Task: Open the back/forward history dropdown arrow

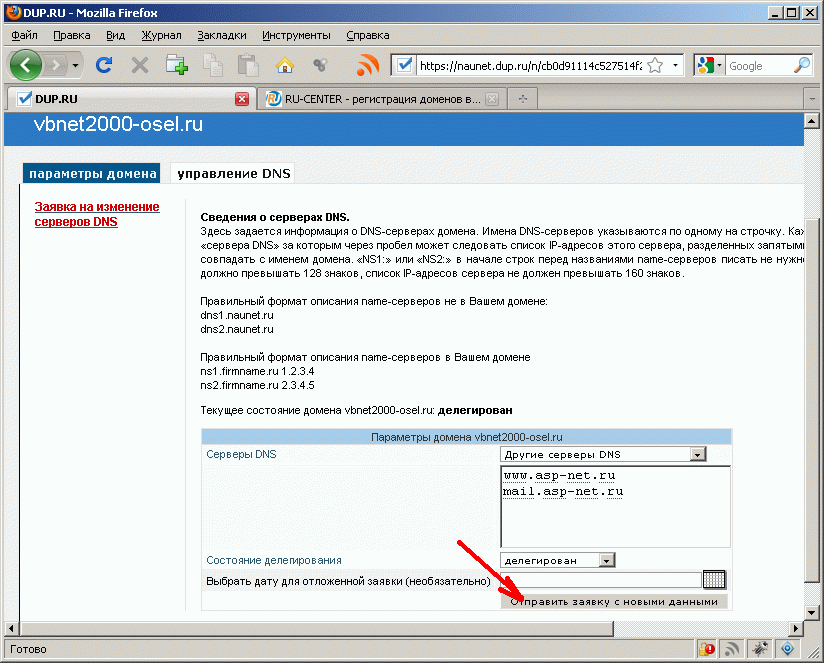Action: click(x=75, y=66)
